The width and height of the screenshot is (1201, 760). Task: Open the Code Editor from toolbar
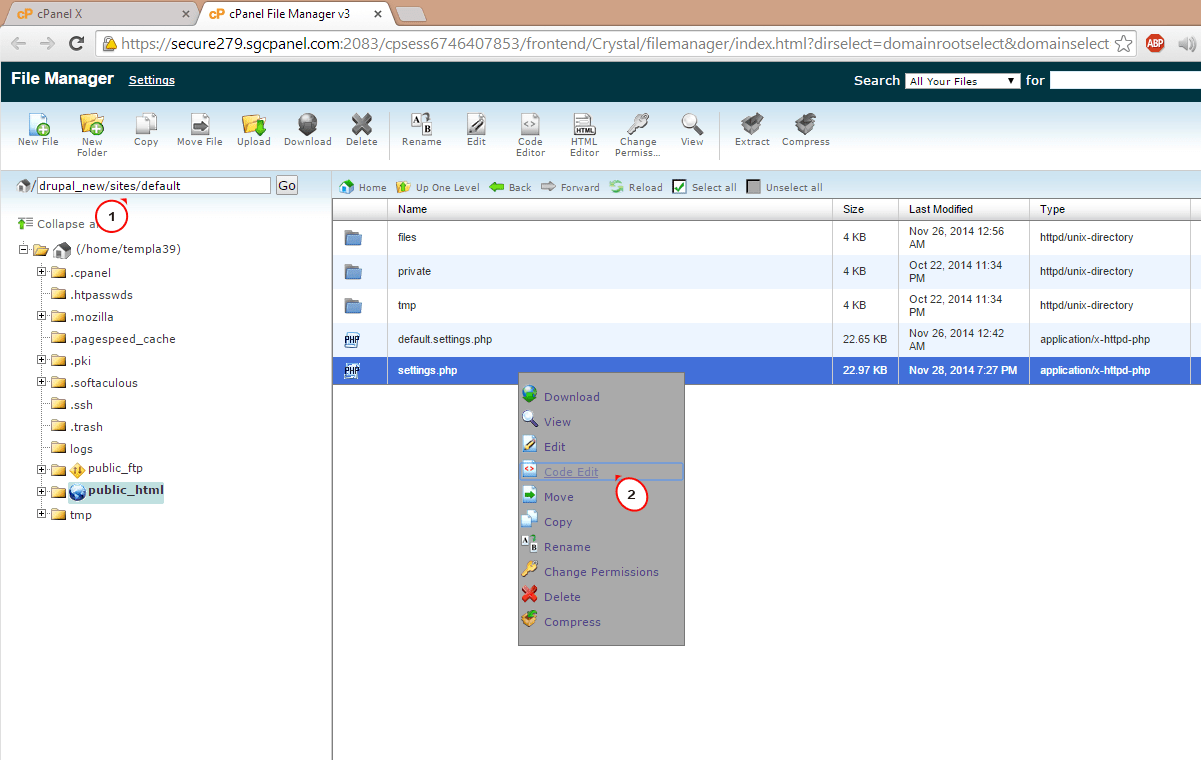[x=530, y=124]
